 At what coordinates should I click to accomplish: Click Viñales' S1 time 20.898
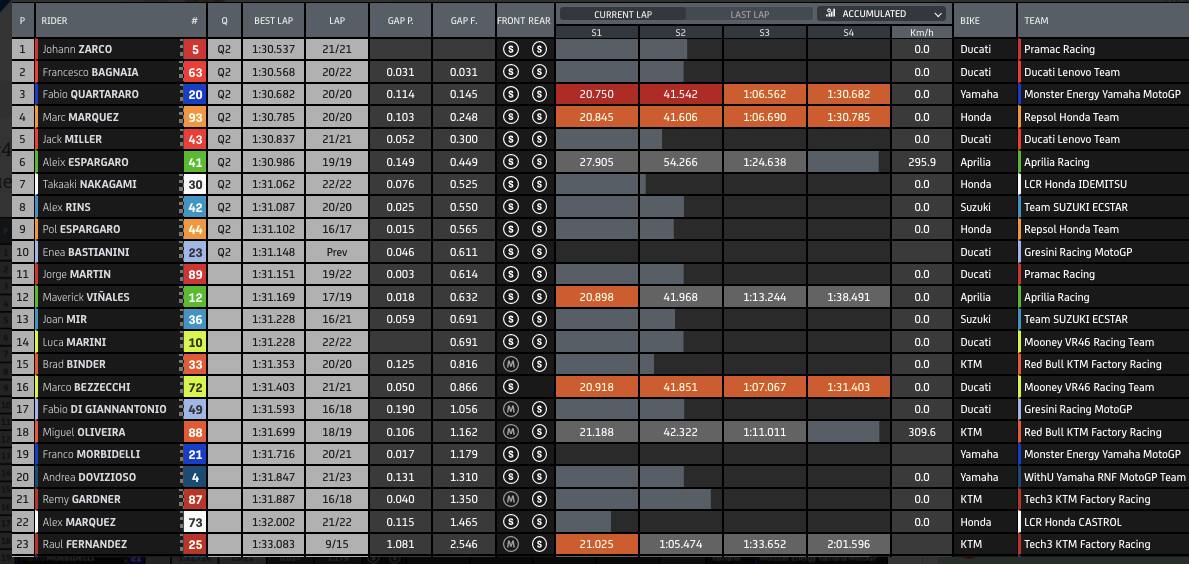[x=597, y=297]
